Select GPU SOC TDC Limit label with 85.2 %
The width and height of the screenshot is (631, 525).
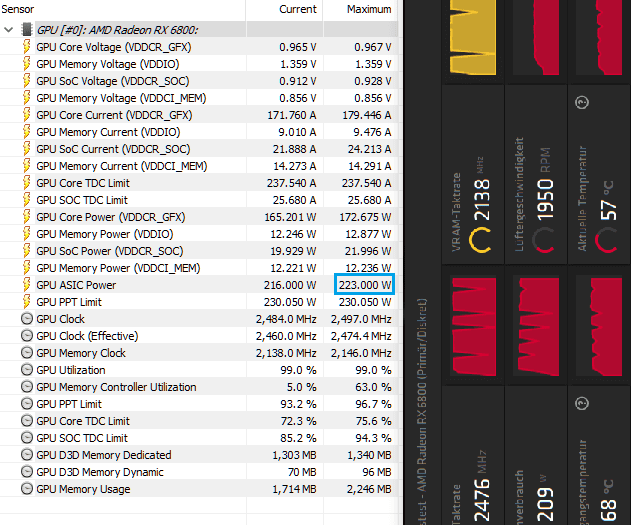tap(82, 438)
